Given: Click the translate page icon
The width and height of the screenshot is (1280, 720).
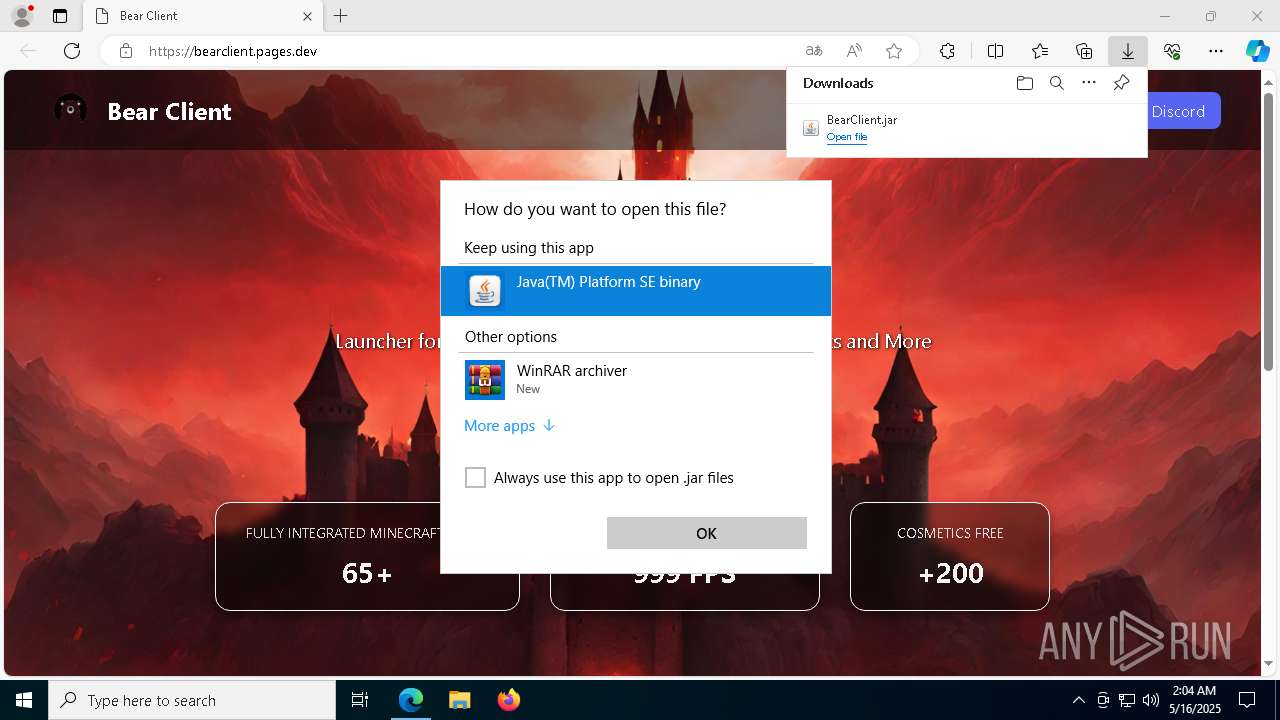Looking at the screenshot, I should tap(814, 51).
